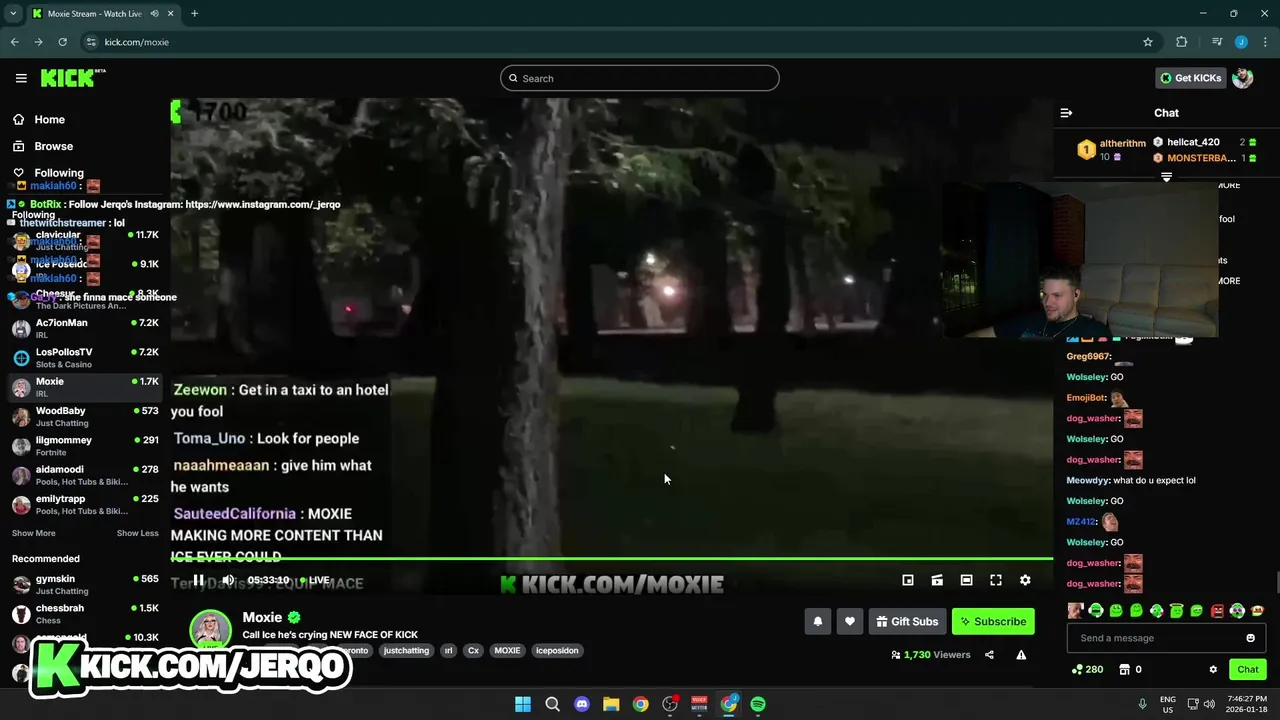Image resolution: width=1280 pixels, height=720 pixels.
Task: Pause the live stream
Action: click(x=199, y=580)
